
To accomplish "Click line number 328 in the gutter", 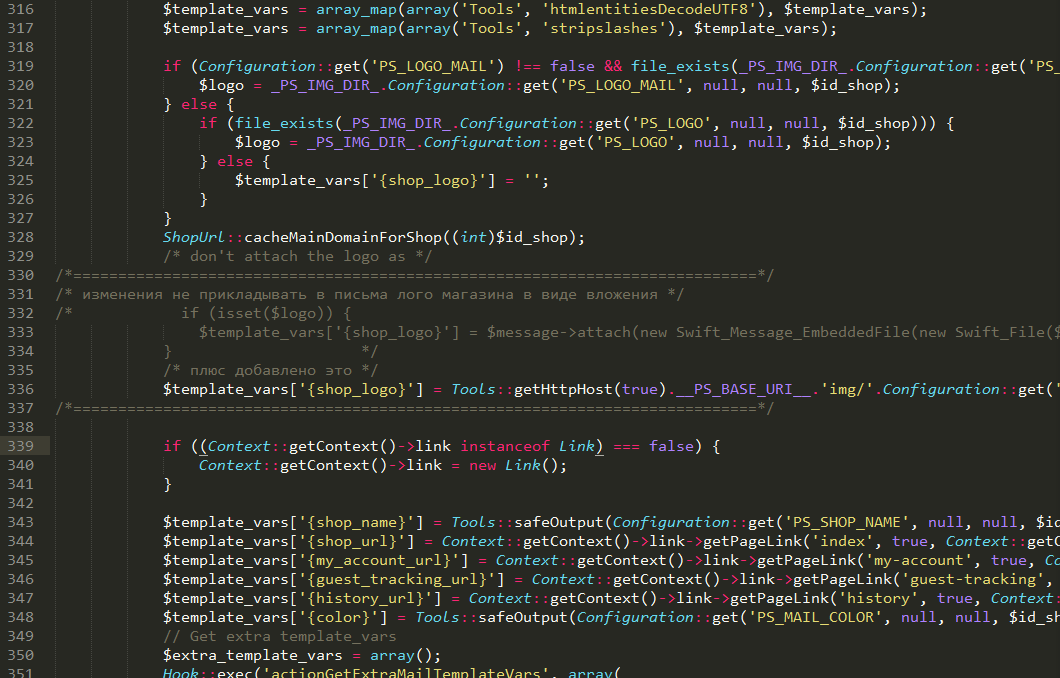I will click(21, 237).
